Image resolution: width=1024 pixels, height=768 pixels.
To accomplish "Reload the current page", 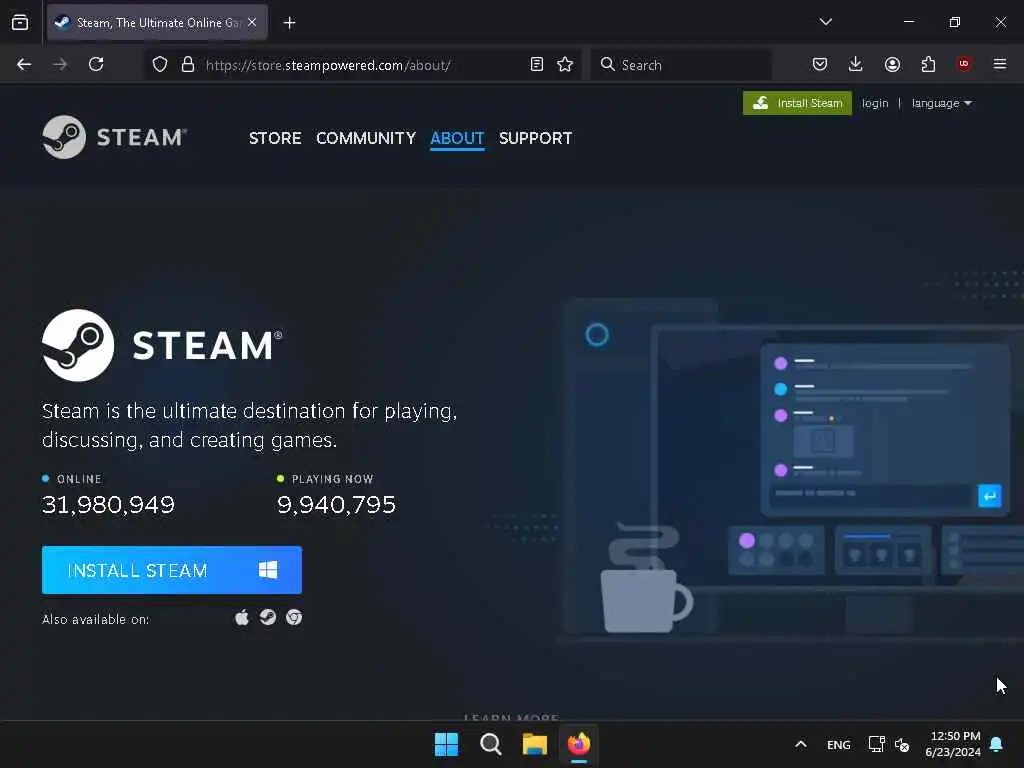I will pos(96,64).
